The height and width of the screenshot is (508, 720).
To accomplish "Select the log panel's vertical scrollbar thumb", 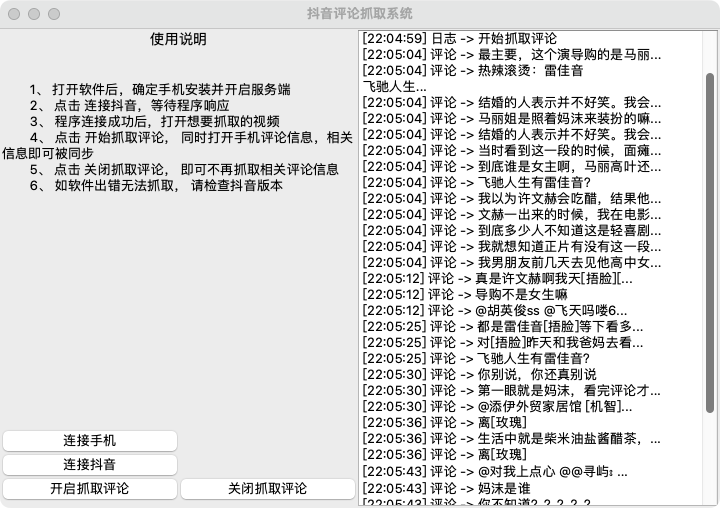I will click(x=710, y=242).
